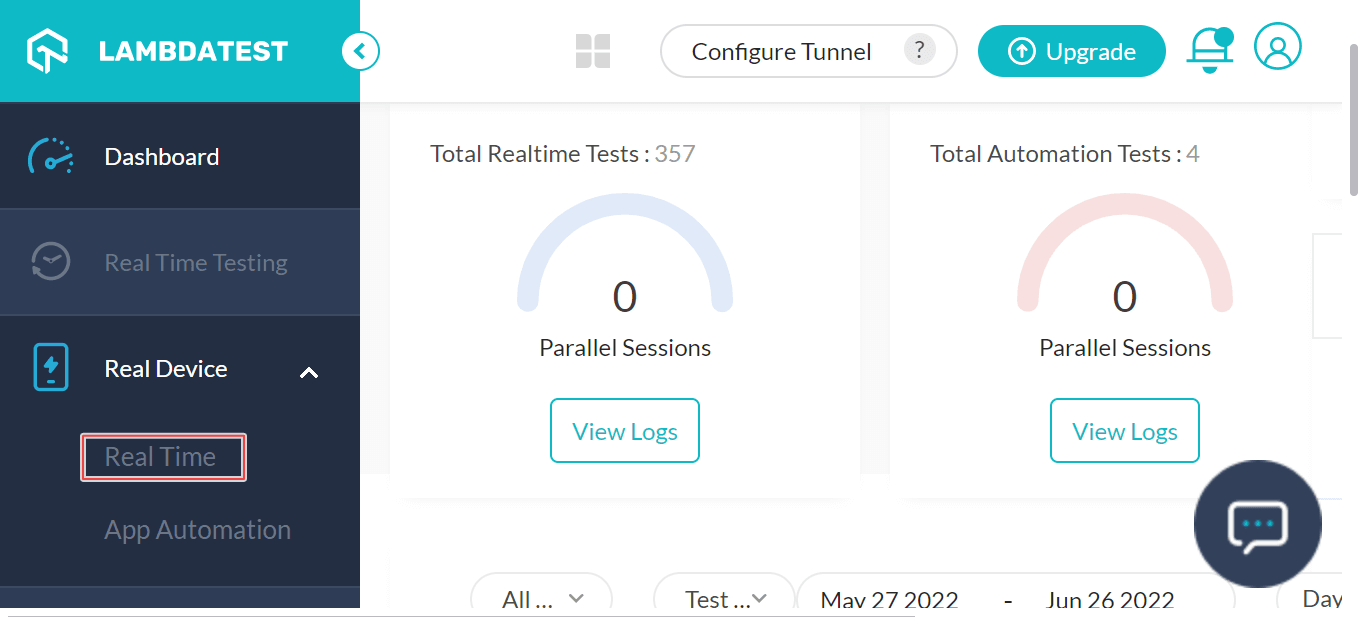Click the Configure Tunnel button
Image resolution: width=1366 pixels, height=625 pixels.
click(x=781, y=52)
